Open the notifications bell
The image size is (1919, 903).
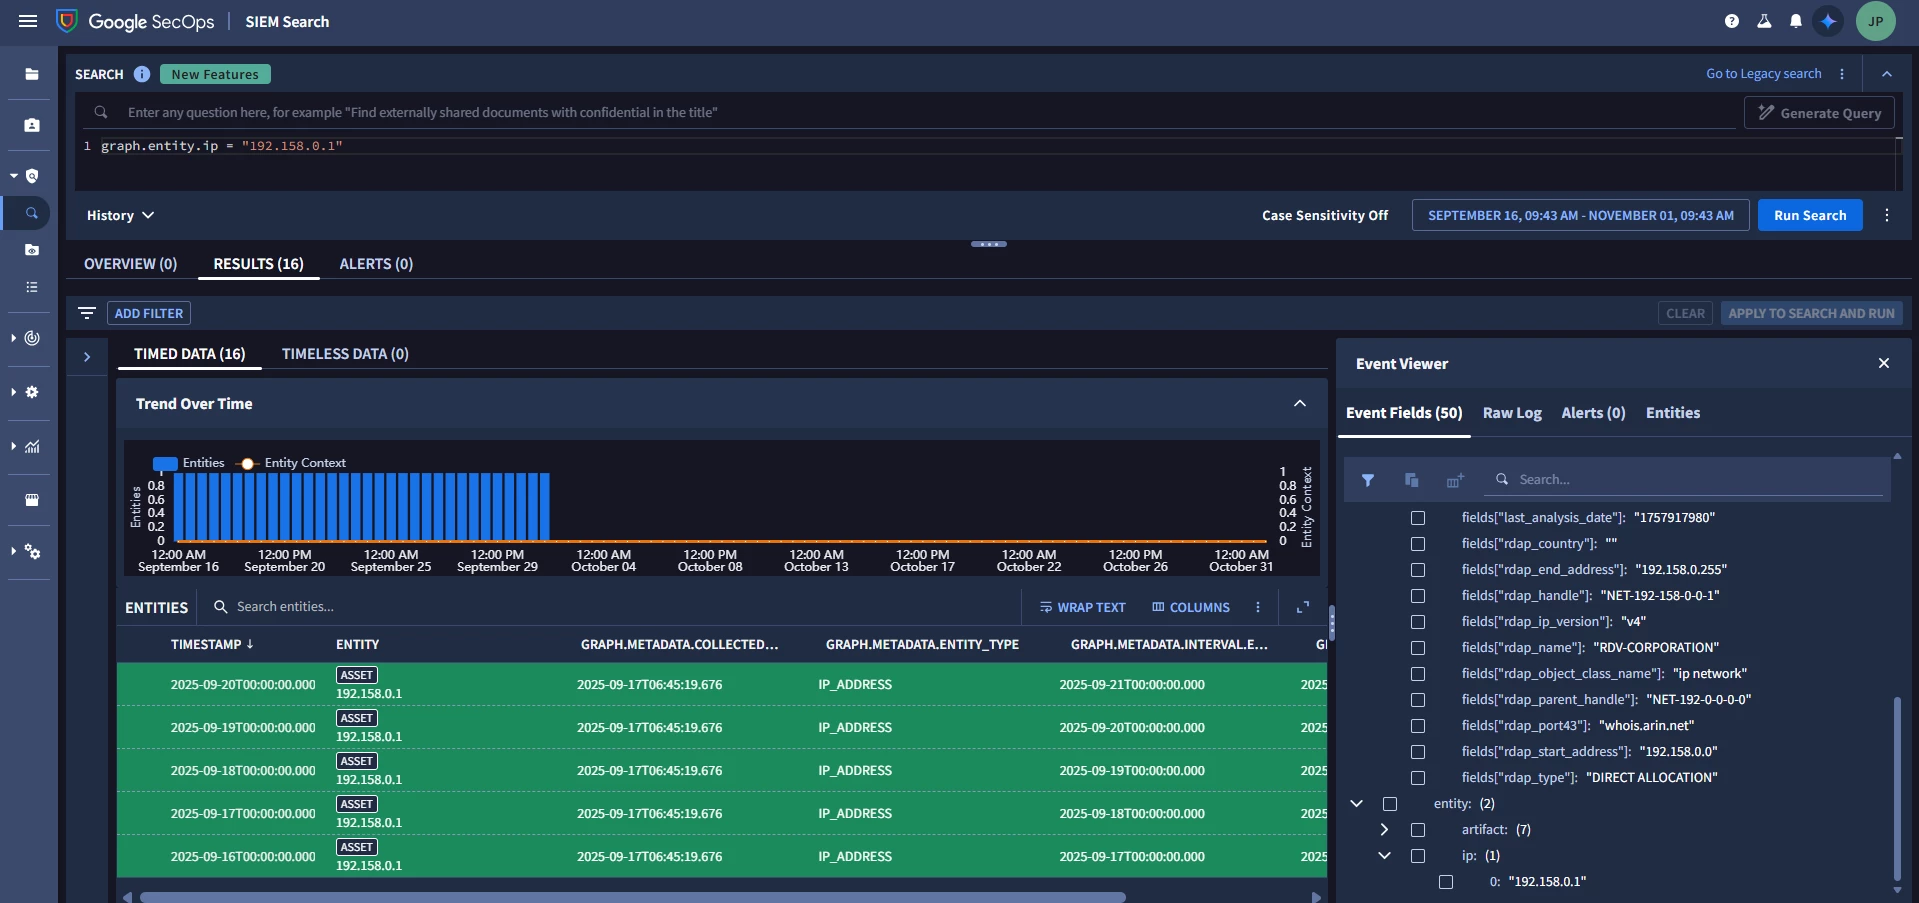pyautogui.click(x=1796, y=21)
